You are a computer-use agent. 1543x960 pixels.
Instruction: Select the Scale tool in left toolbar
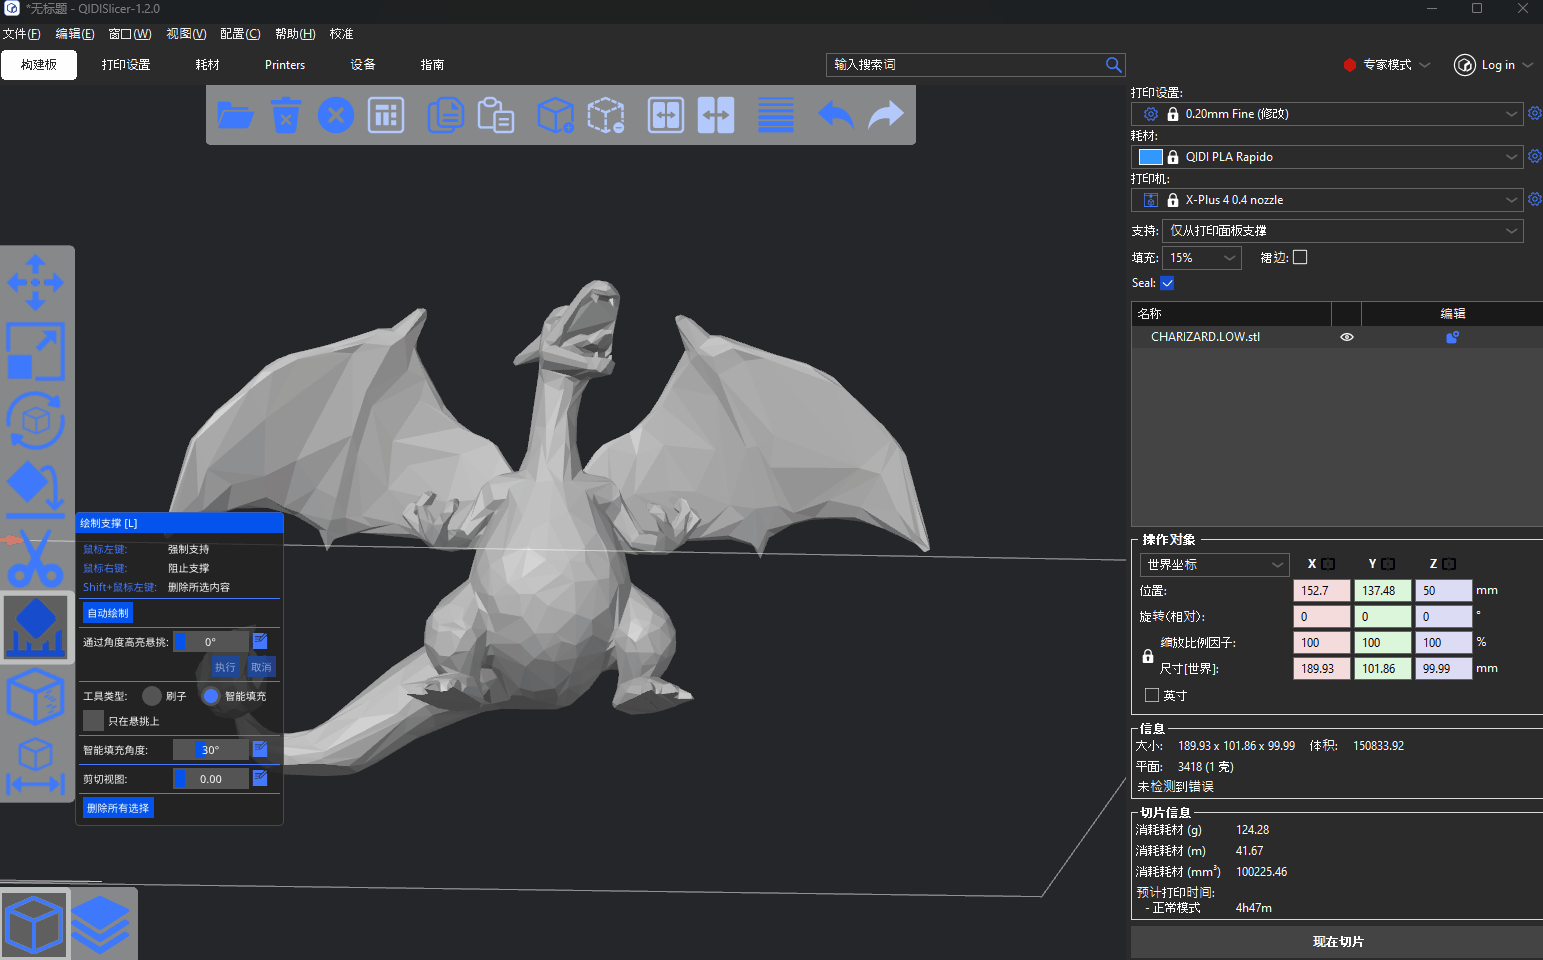pos(36,351)
